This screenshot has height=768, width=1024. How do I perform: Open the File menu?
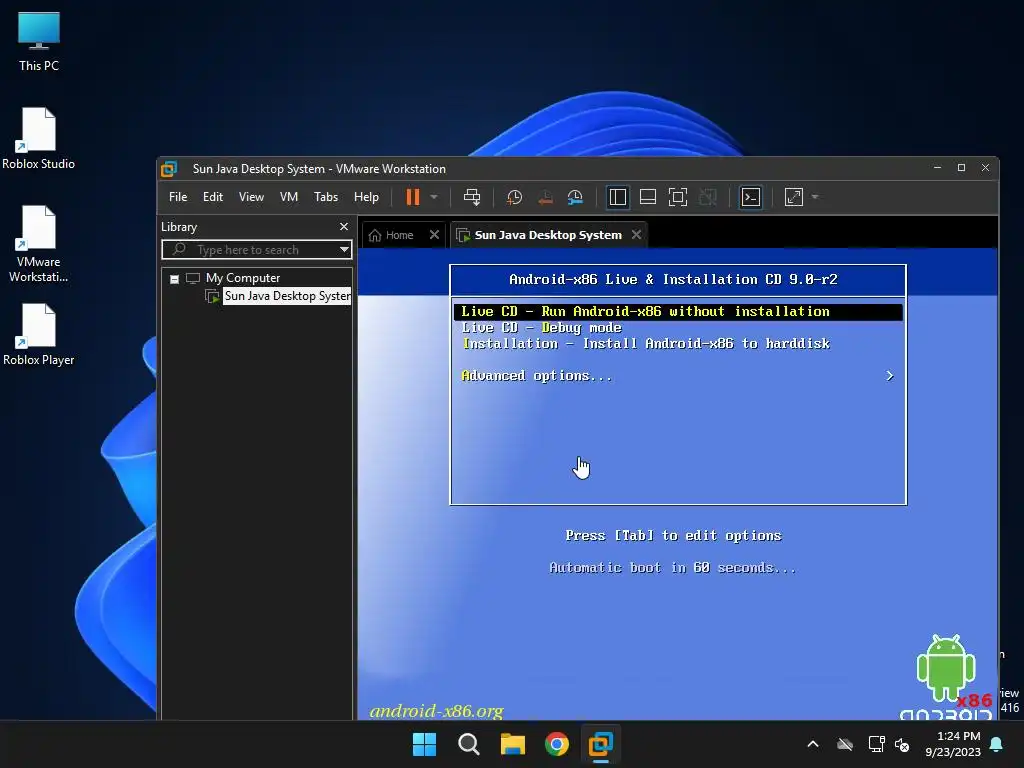178,197
